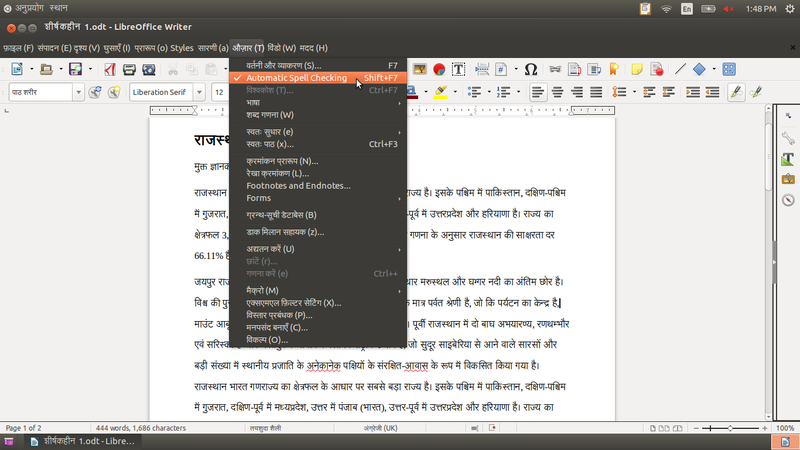Image resolution: width=800 pixels, height=450 pixels.
Task: Decrease paragraph spacing icon
Action: 668,92
